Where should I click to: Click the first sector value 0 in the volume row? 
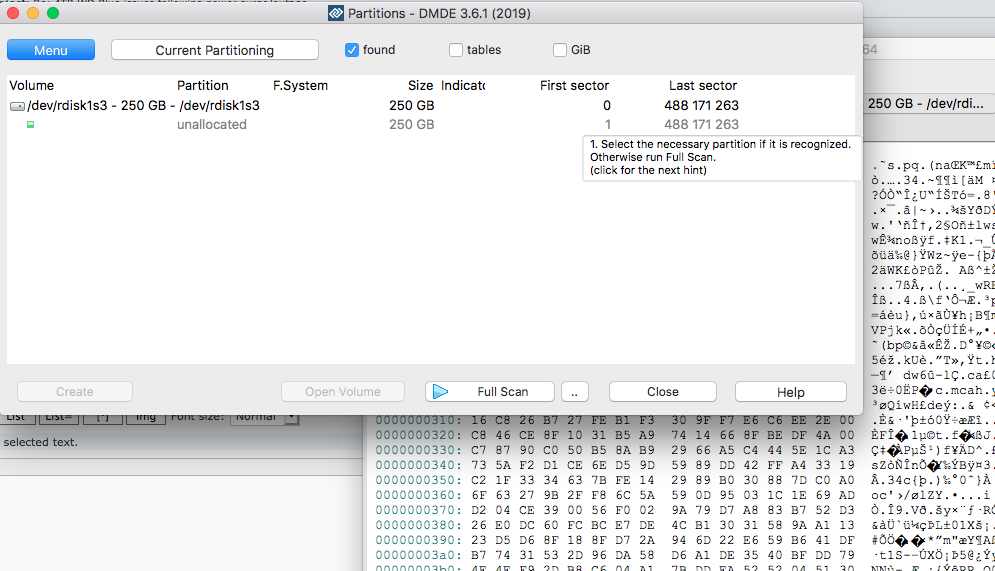tap(607, 105)
